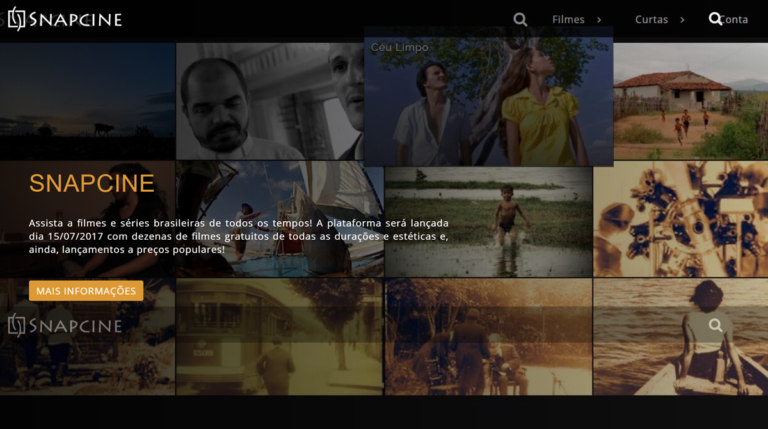Click the orange SNAPCINE heading

pyautogui.click(x=92, y=183)
